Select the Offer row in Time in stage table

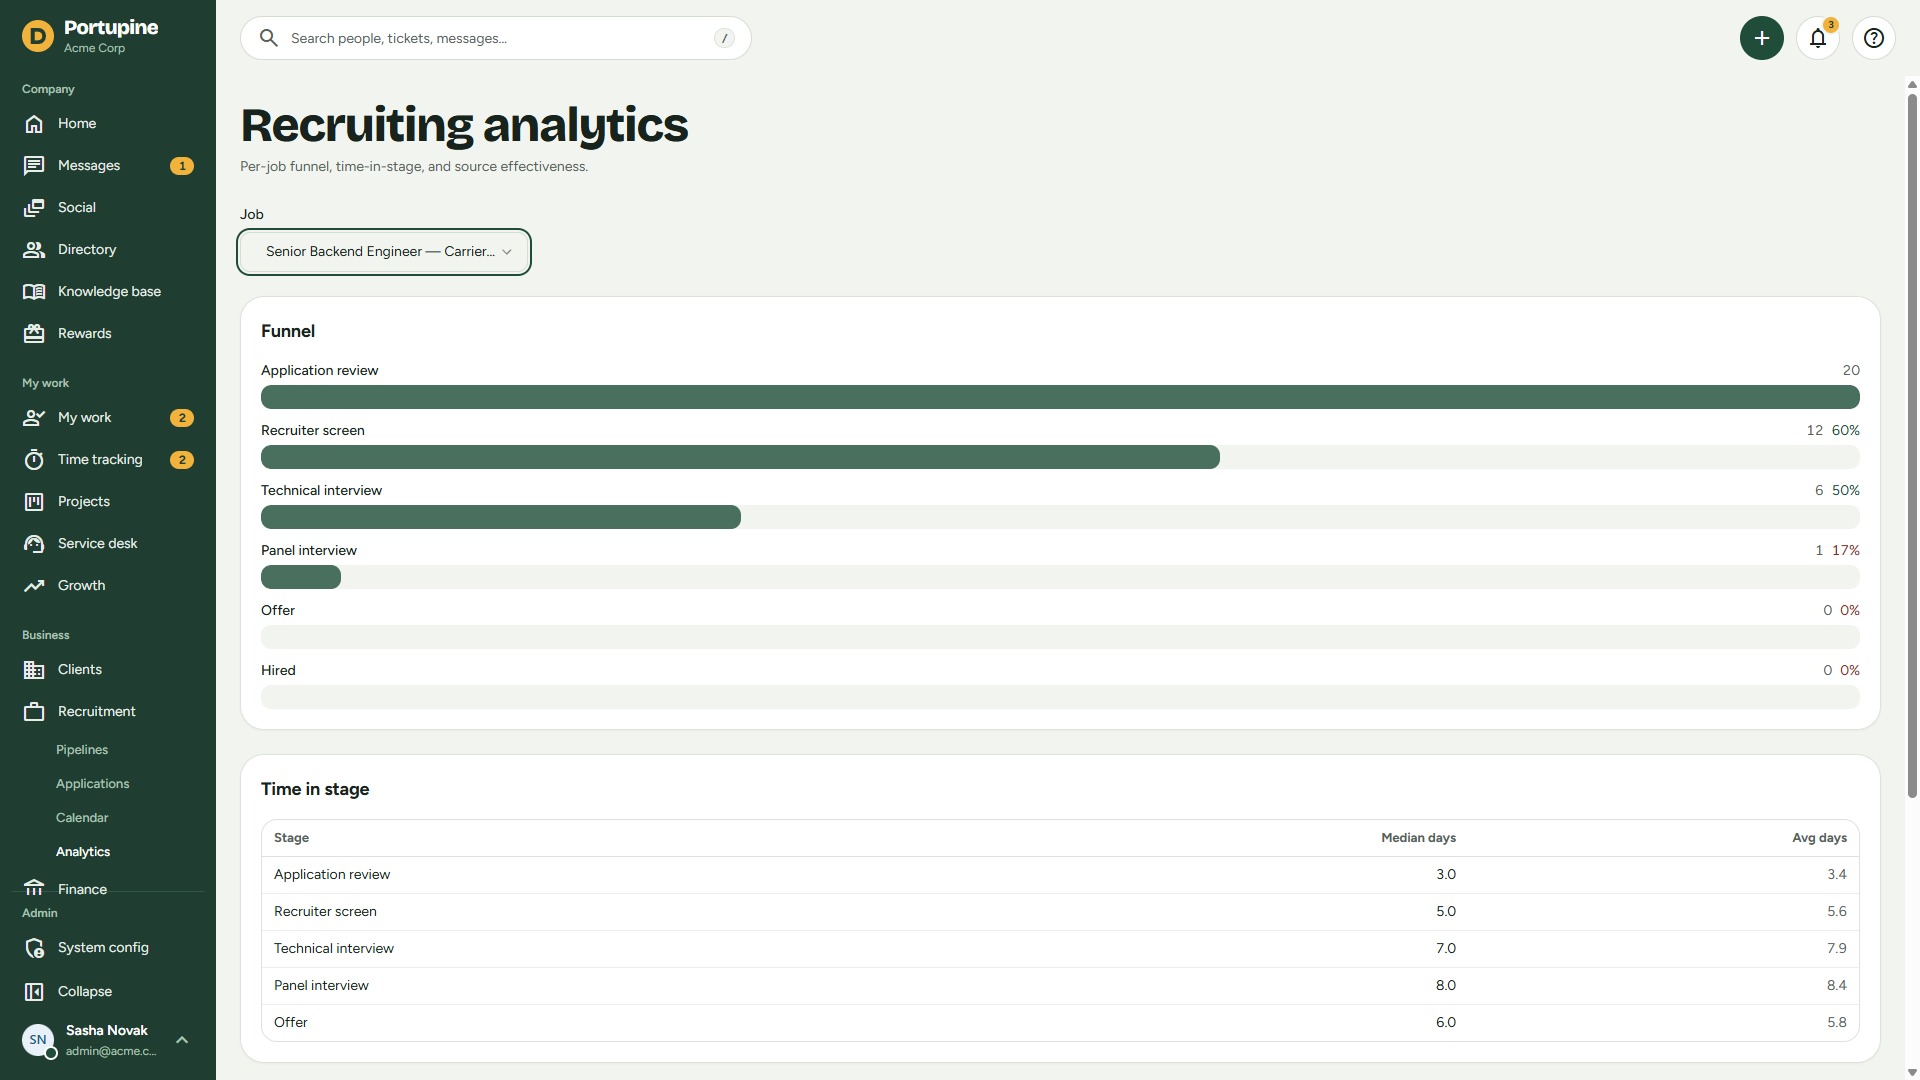(1060, 1023)
